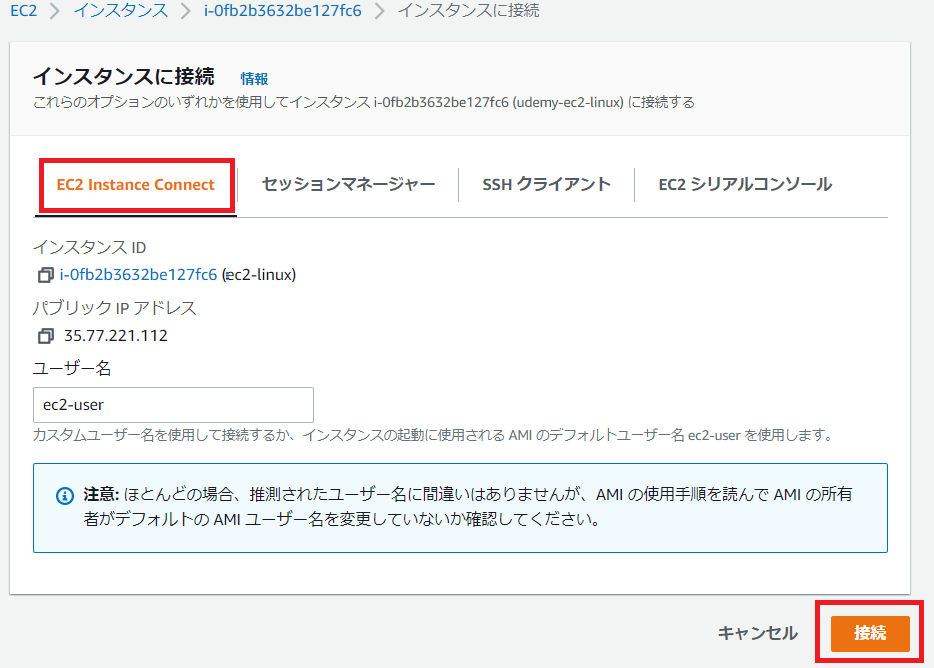The image size is (934, 668).
Task: Click the インスタンス ID label
Action: point(89,247)
